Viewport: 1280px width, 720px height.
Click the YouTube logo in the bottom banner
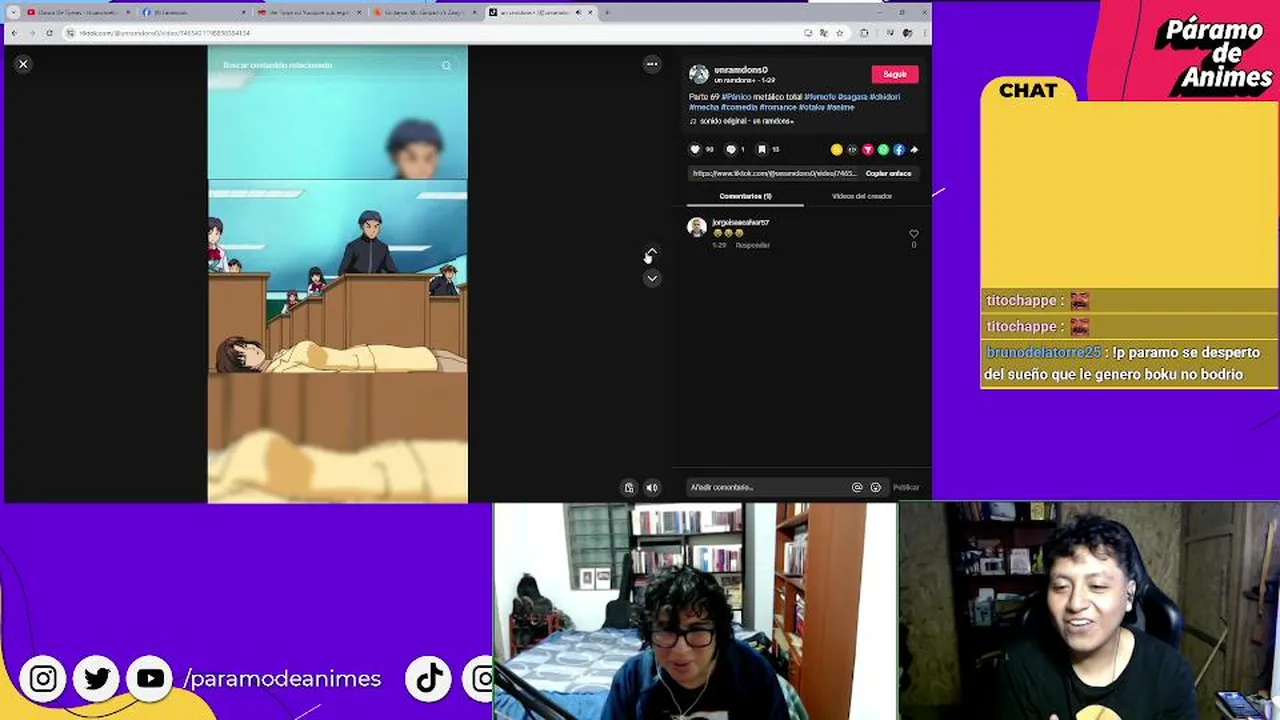150,678
